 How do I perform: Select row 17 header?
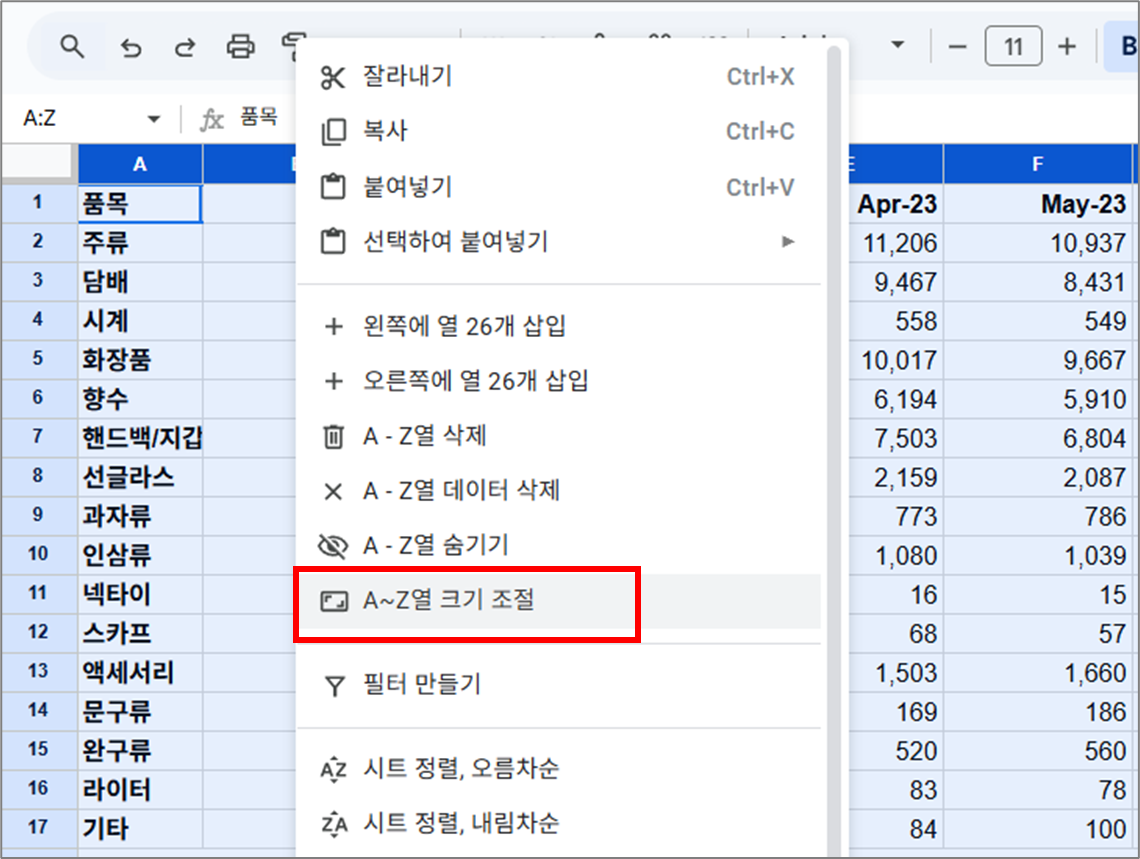[x=38, y=827]
